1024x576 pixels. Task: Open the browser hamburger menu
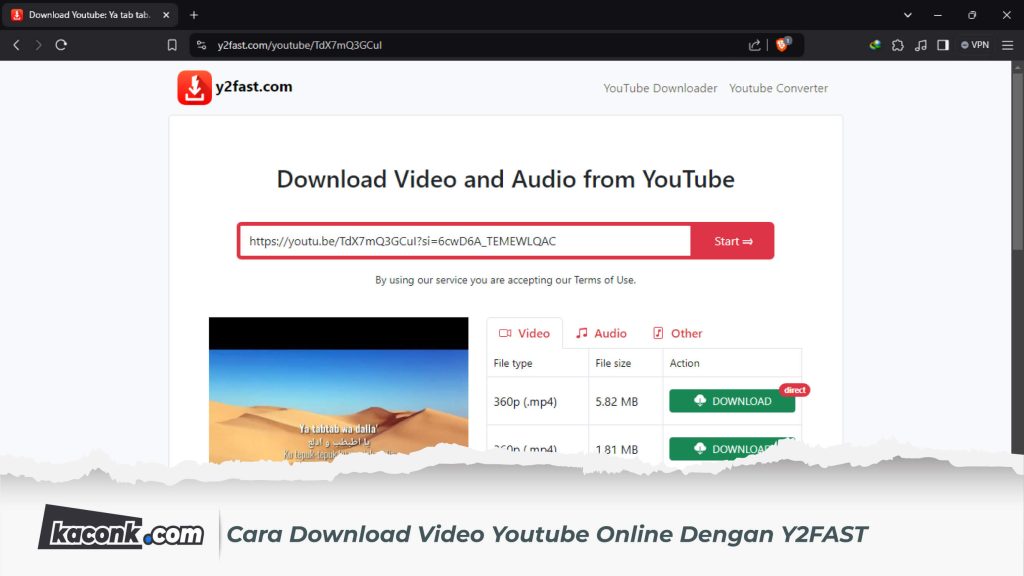click(1008, 45)
